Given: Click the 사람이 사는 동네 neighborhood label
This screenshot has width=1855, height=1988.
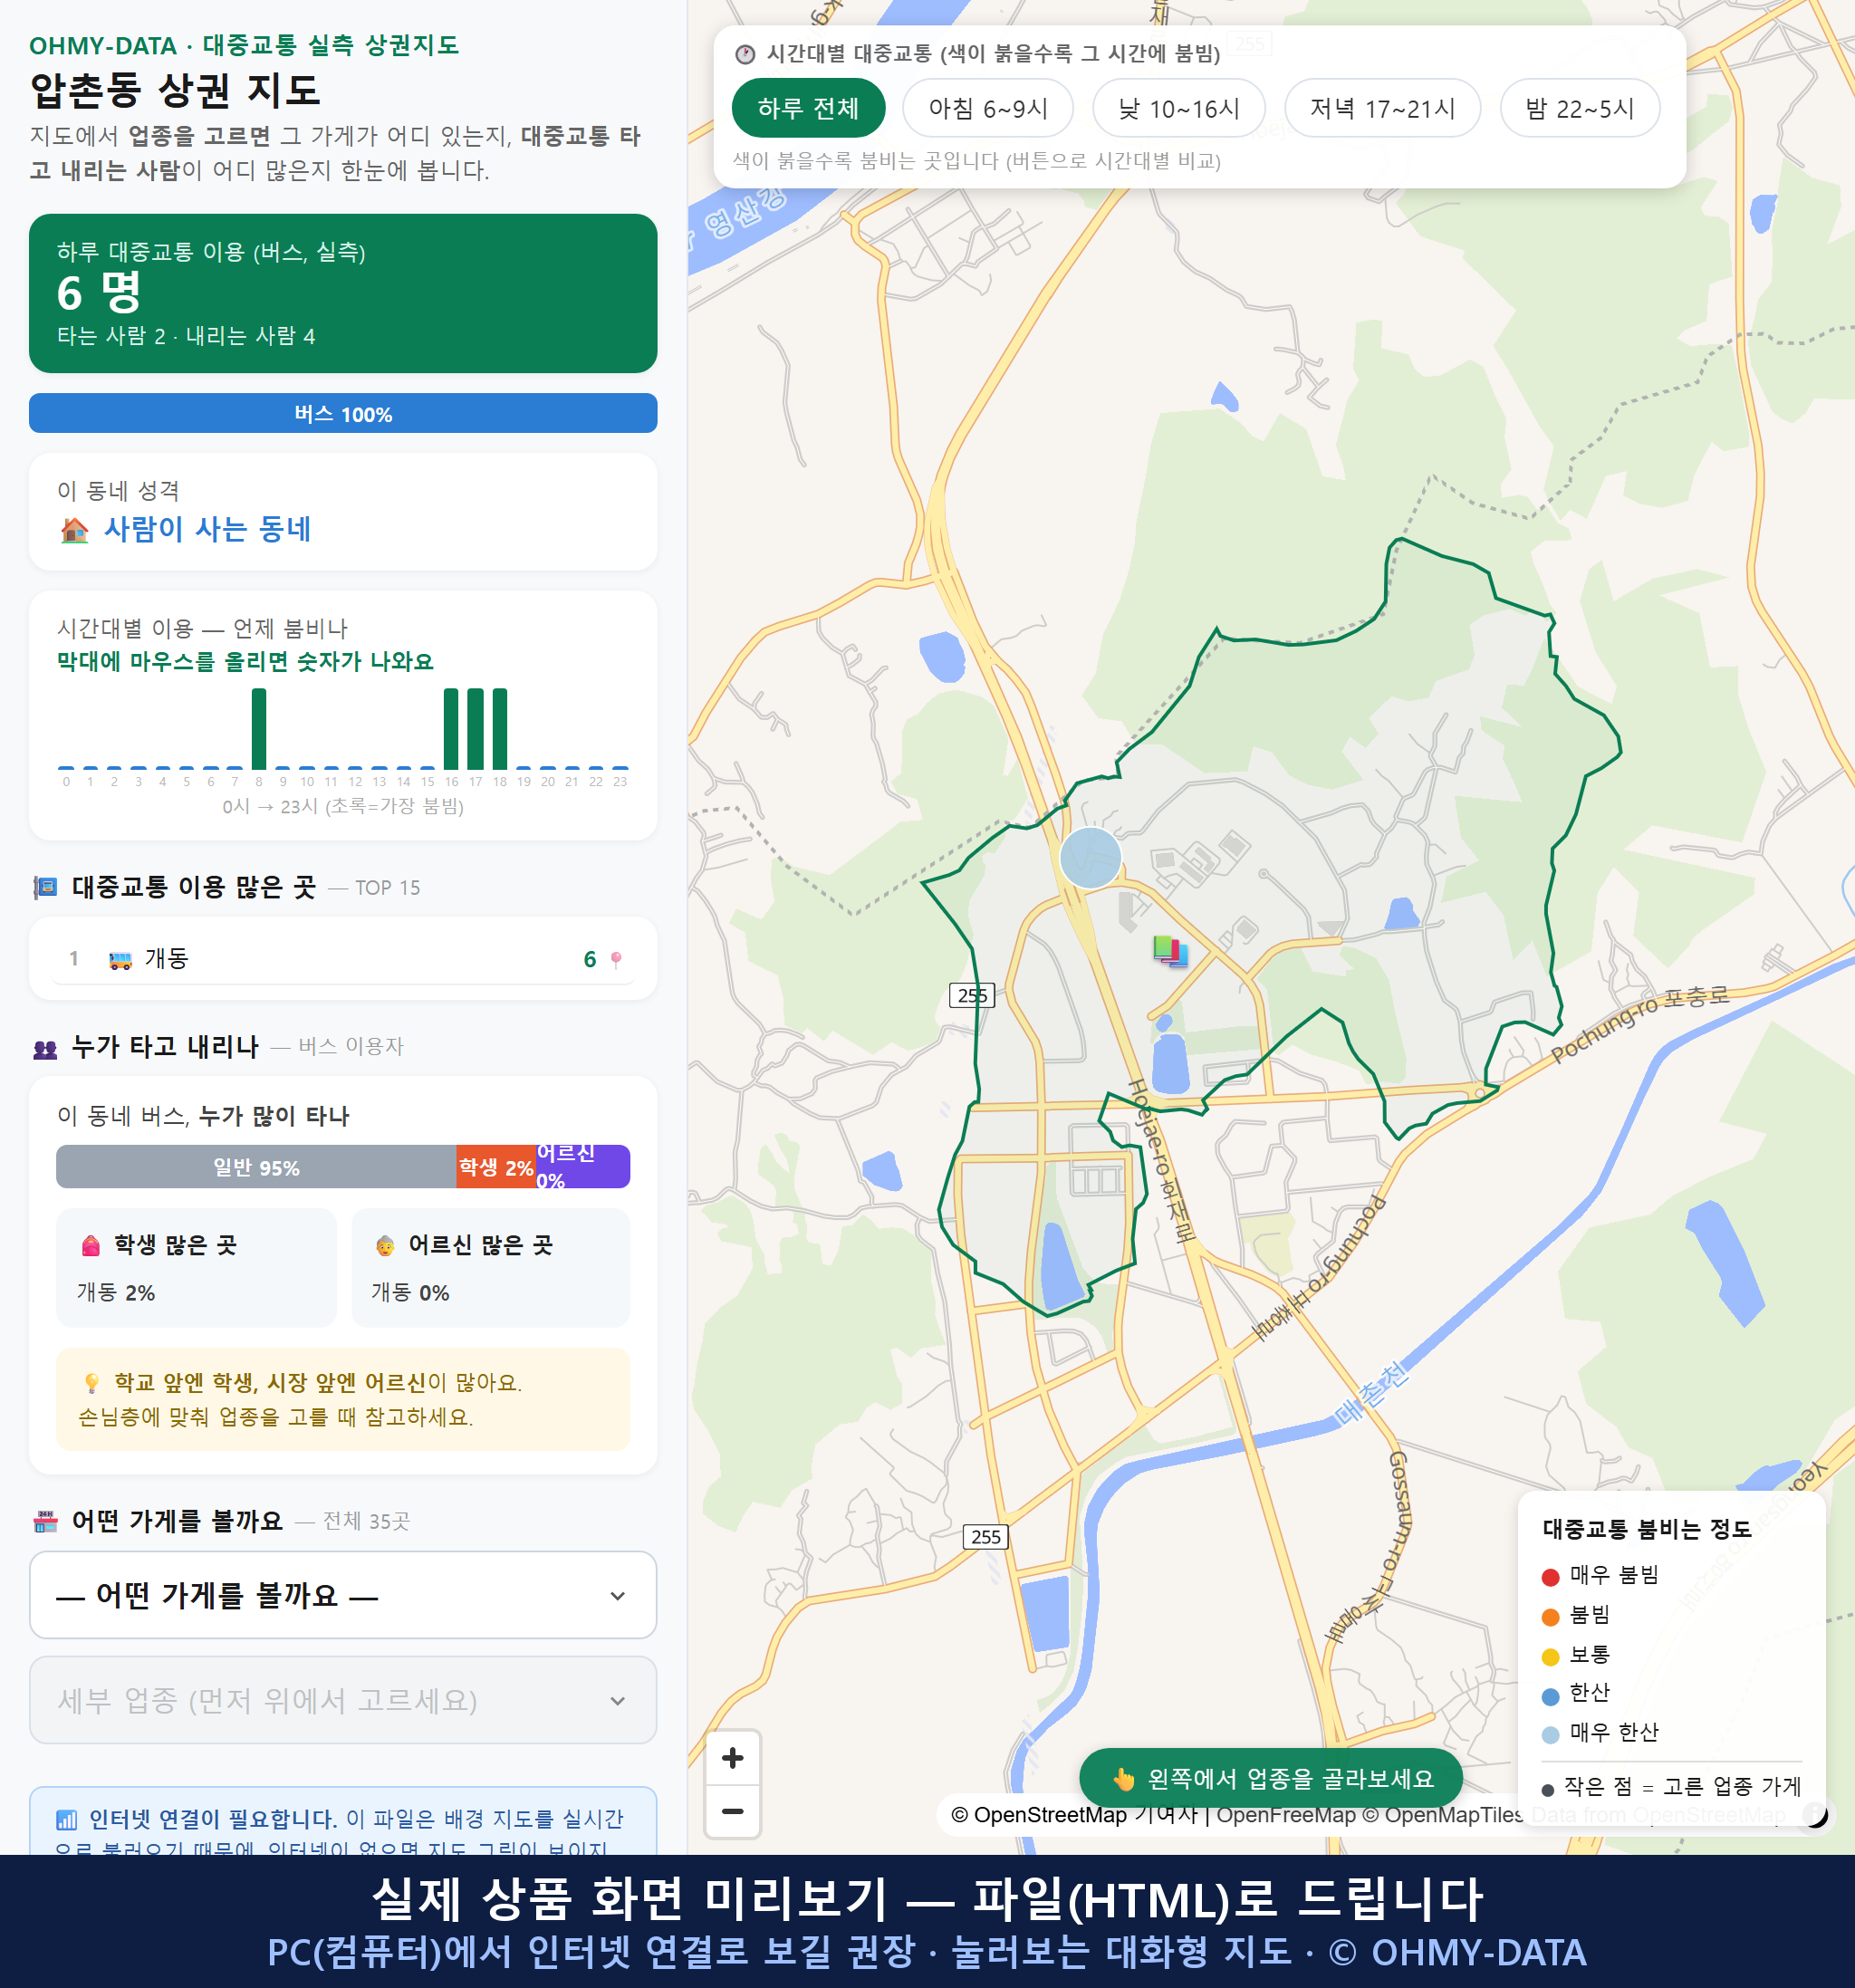Looking at the screenshot, I should (207, 529).
